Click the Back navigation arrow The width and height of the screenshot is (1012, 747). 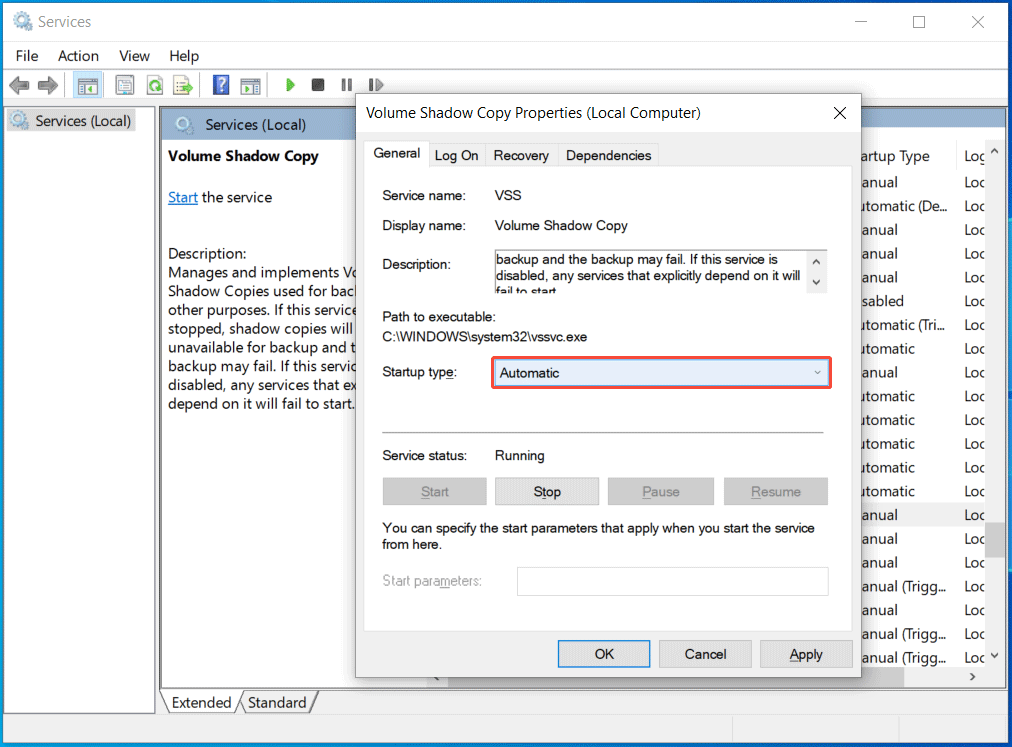(18, 84)
